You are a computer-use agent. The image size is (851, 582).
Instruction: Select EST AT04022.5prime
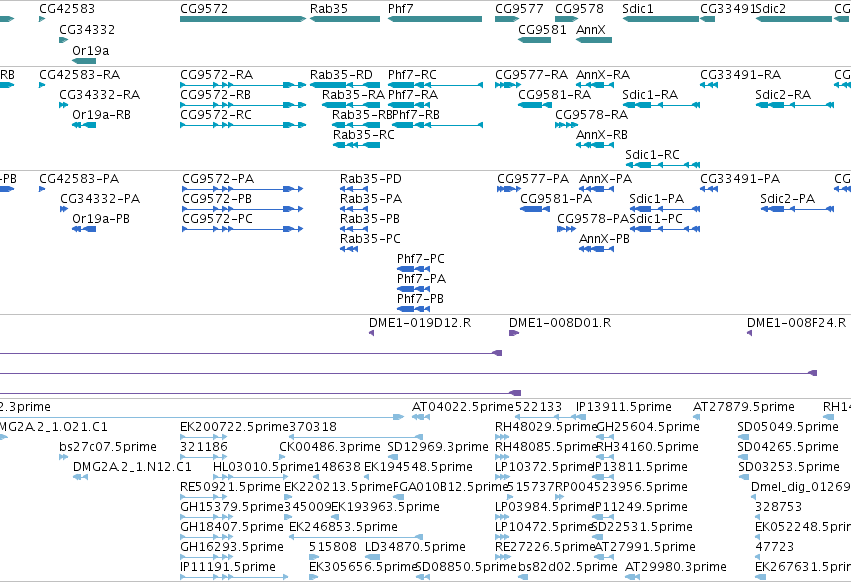(462, 407)
